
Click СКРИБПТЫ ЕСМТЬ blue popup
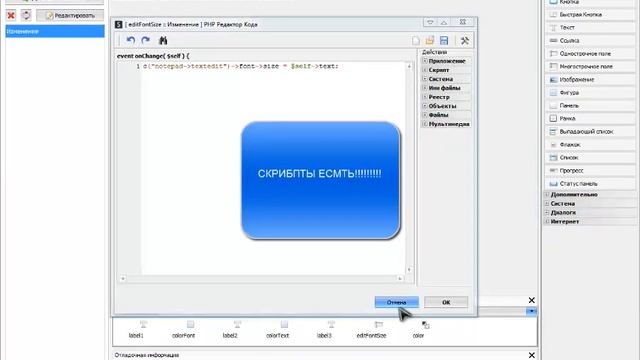tap(320, 180)
